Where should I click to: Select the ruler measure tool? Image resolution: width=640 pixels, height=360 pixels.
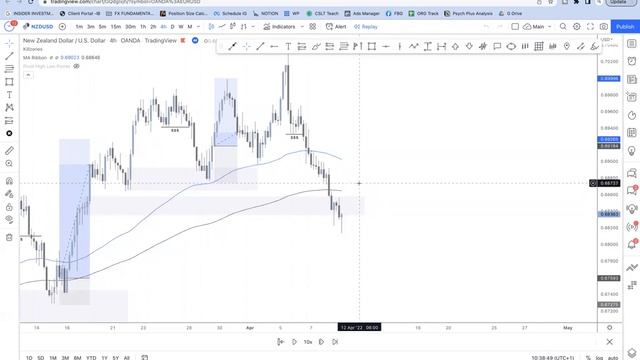(x=9, y=151)
